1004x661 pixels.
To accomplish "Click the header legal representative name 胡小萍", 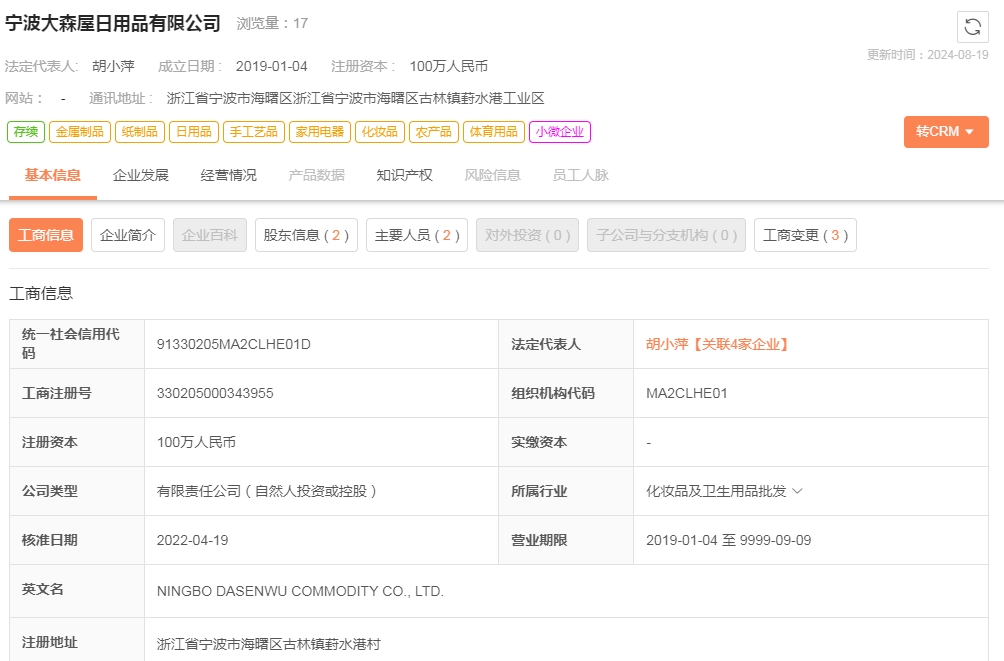I will (x=113, y=67).
